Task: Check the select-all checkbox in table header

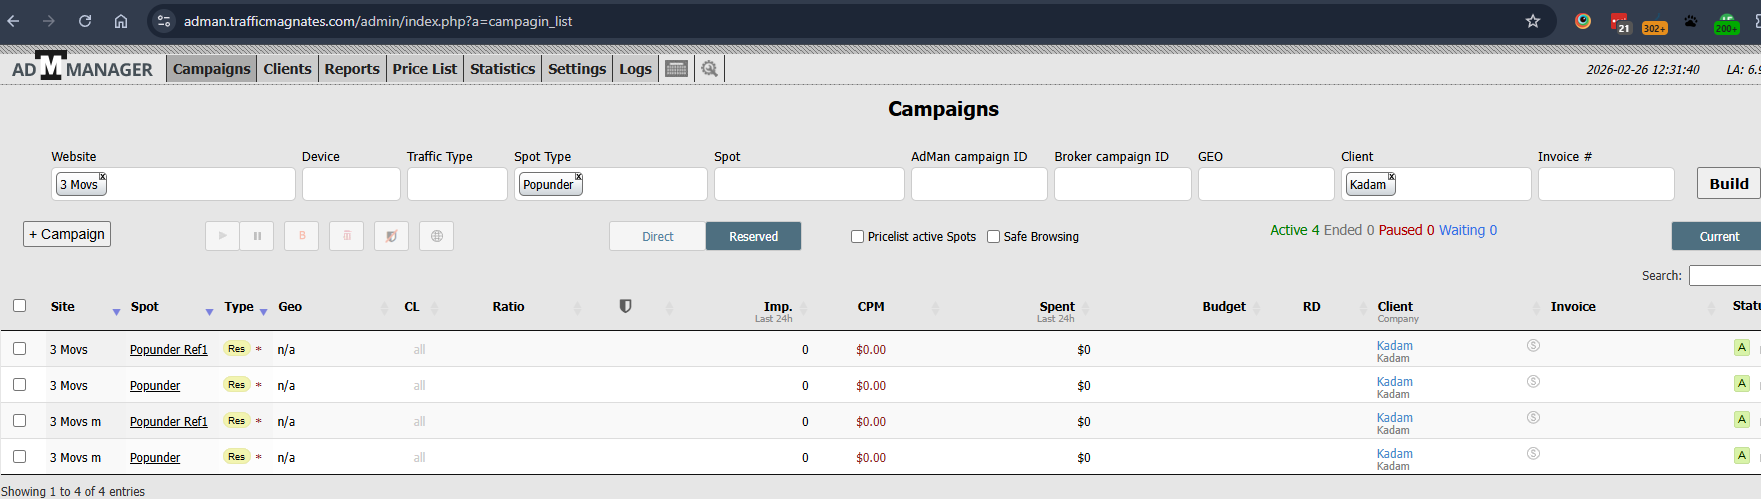Action: [19, 306]
